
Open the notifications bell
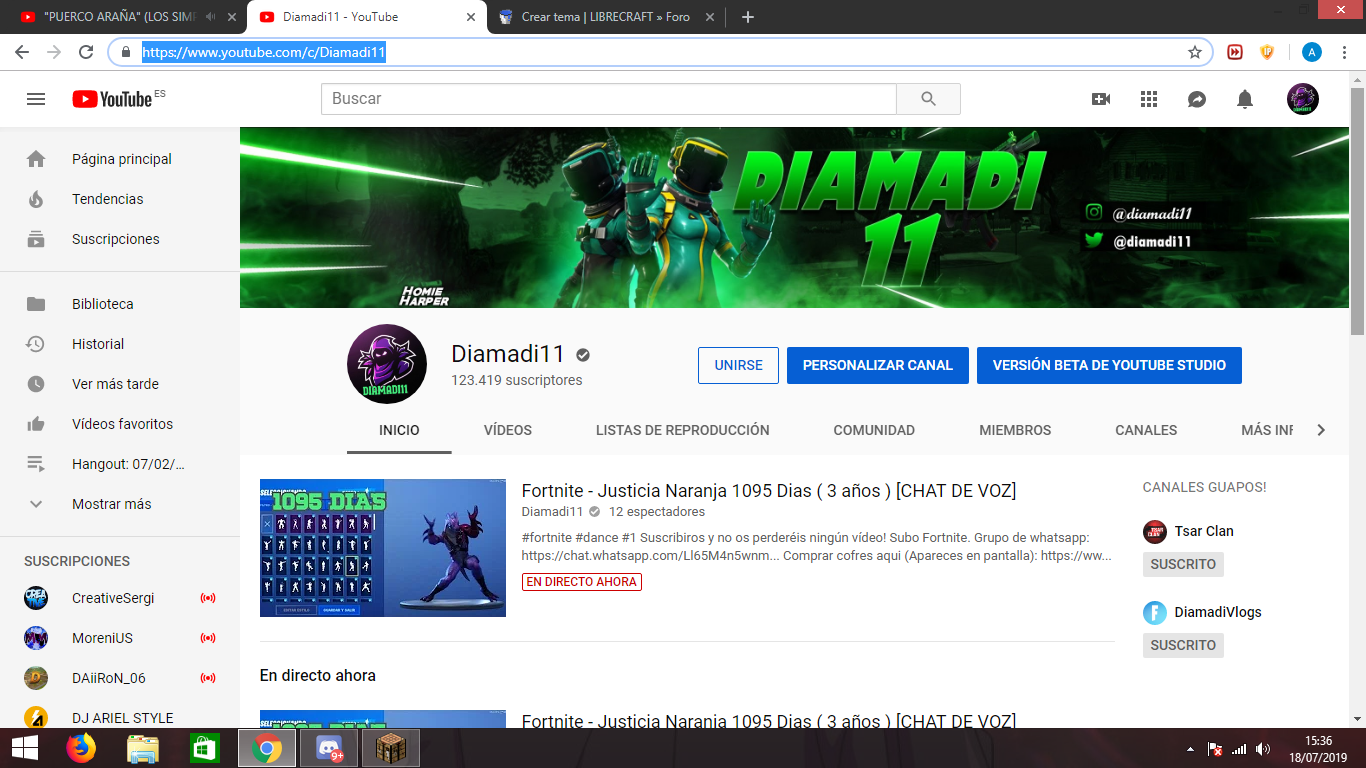(1245, 99)
